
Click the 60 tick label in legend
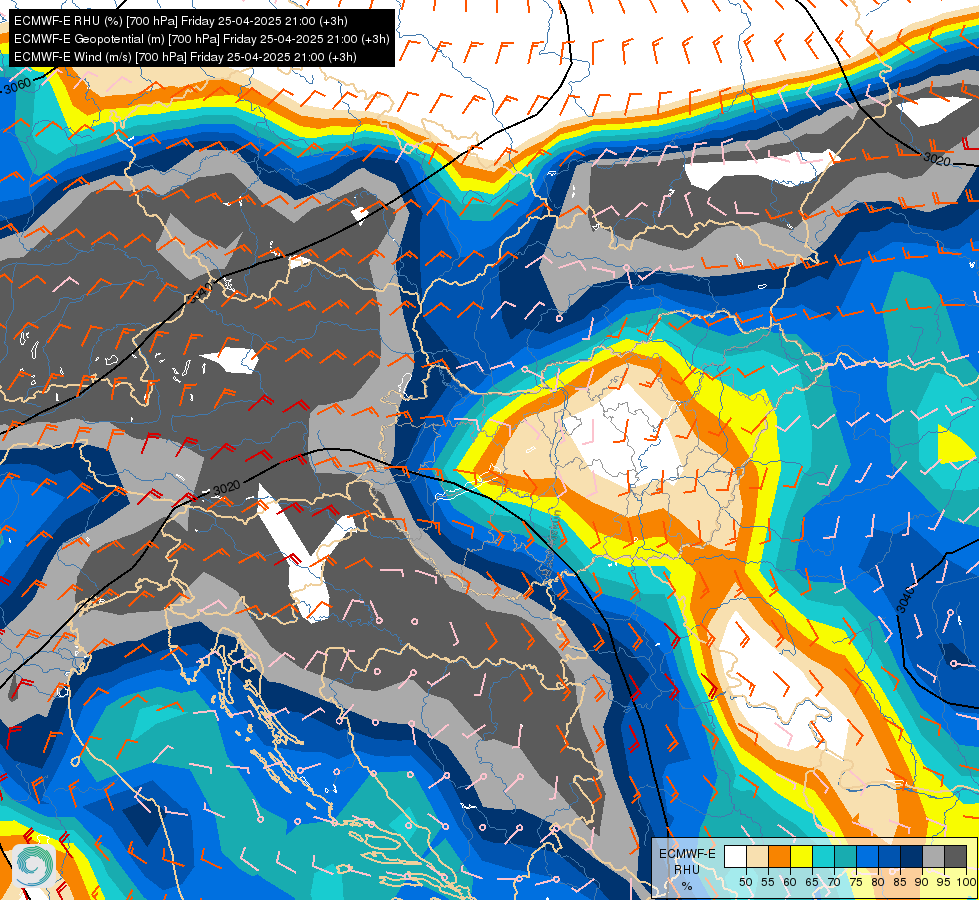coord(790,882)
